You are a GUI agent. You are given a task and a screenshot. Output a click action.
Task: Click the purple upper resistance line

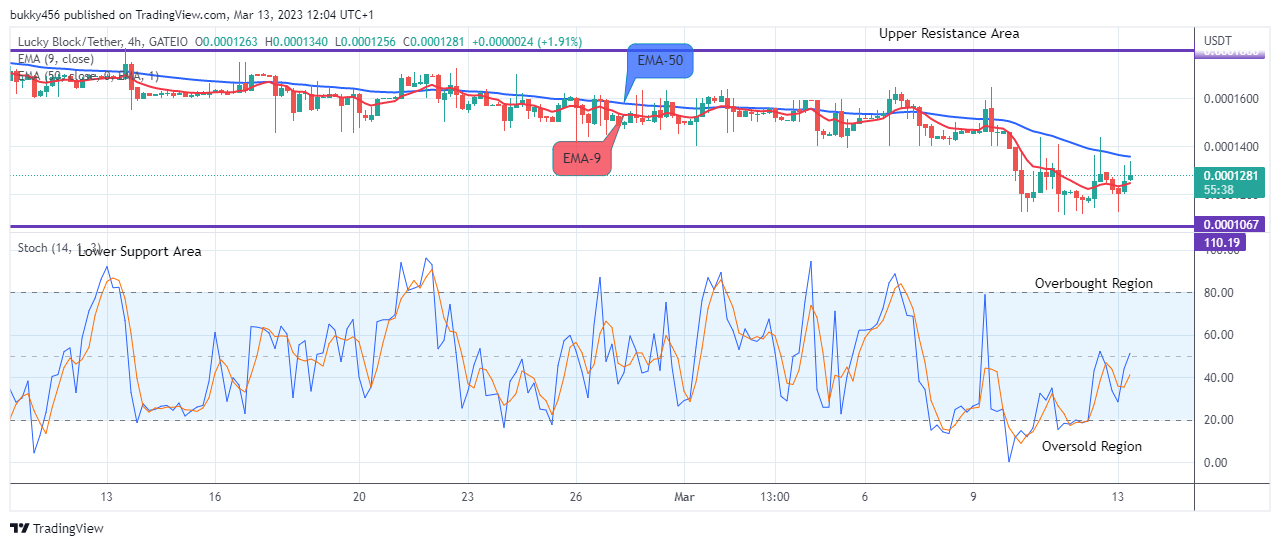600,50
